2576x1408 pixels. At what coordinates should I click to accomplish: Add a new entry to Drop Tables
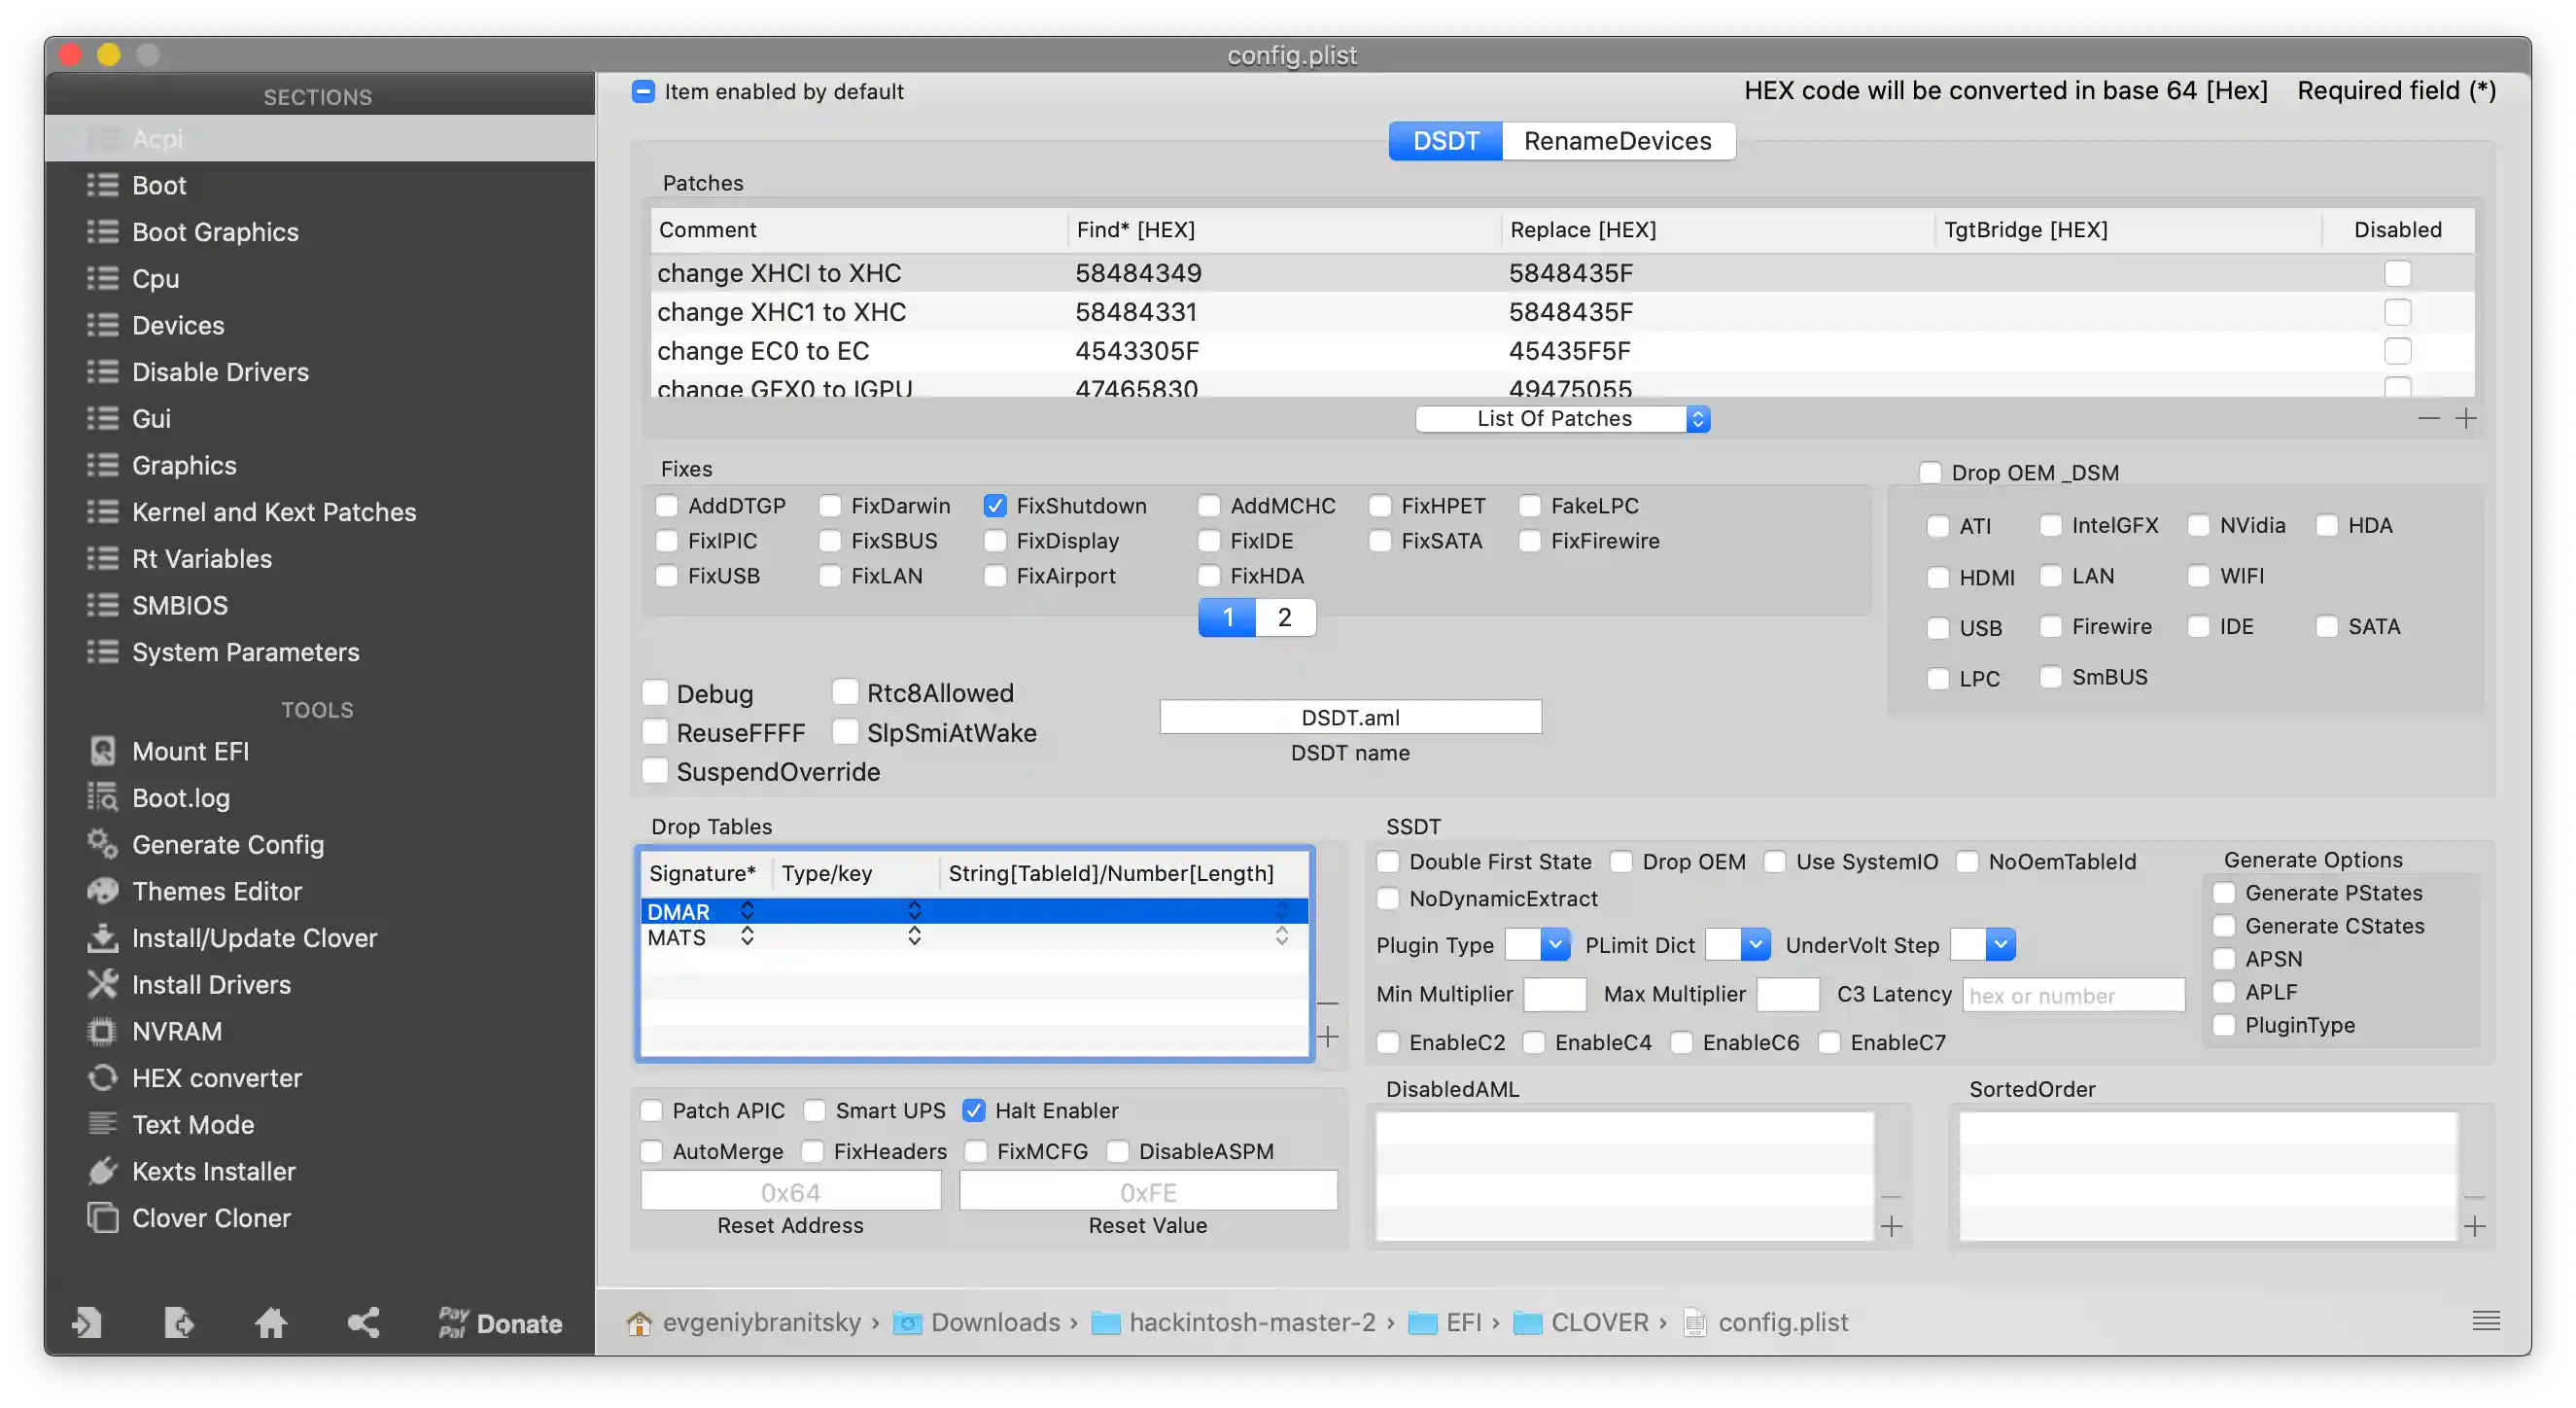pos(1328,1037)
